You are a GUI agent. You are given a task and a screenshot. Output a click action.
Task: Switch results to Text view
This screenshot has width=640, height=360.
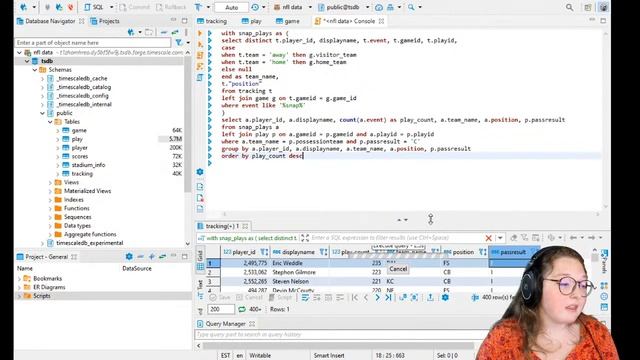coord(200,284)
